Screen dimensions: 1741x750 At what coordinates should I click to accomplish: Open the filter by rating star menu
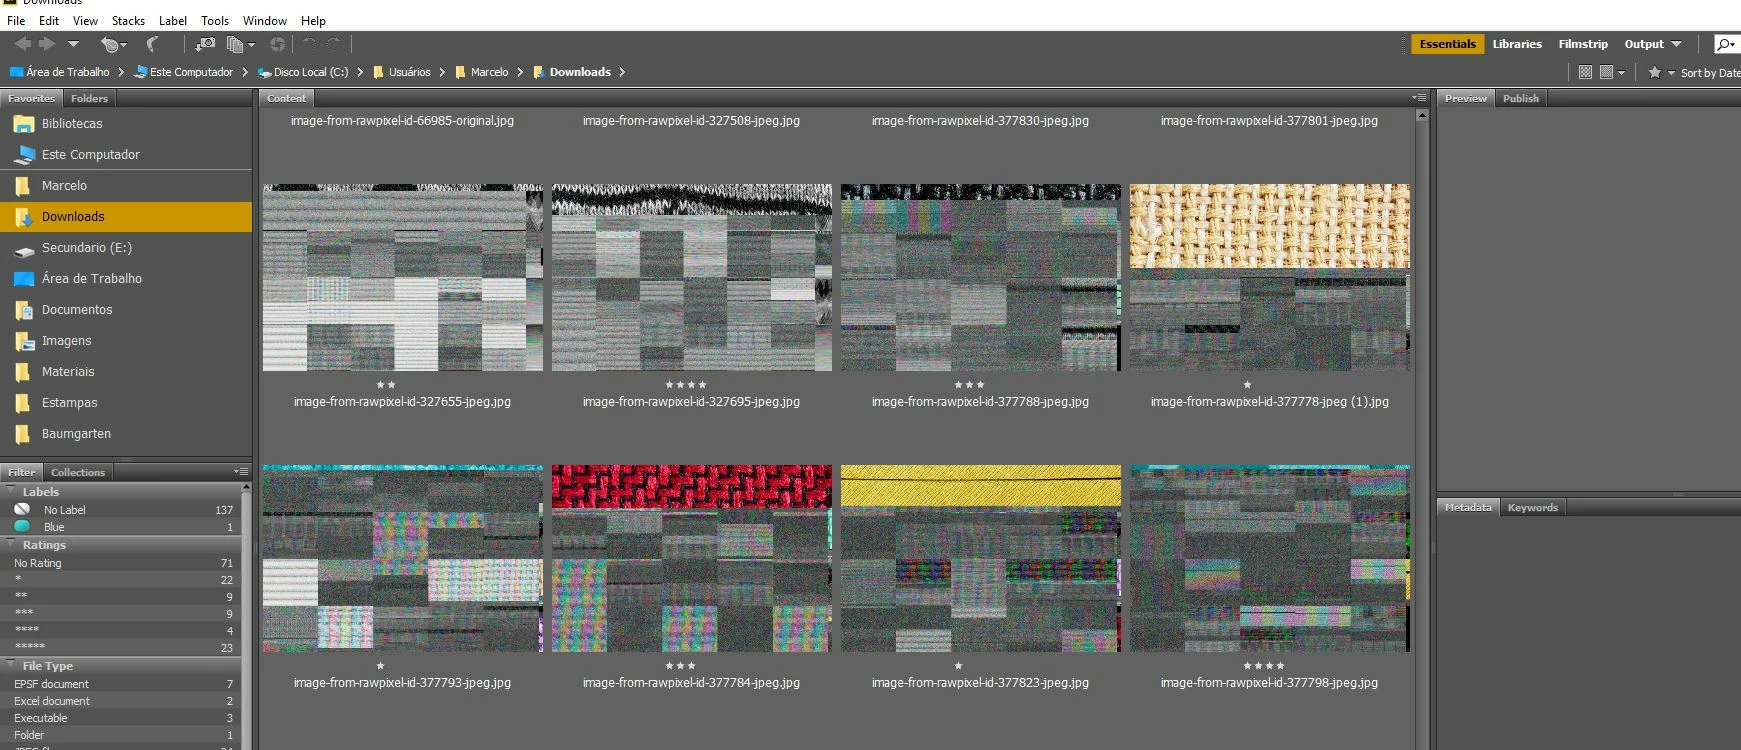click(x=1660, y=72)
